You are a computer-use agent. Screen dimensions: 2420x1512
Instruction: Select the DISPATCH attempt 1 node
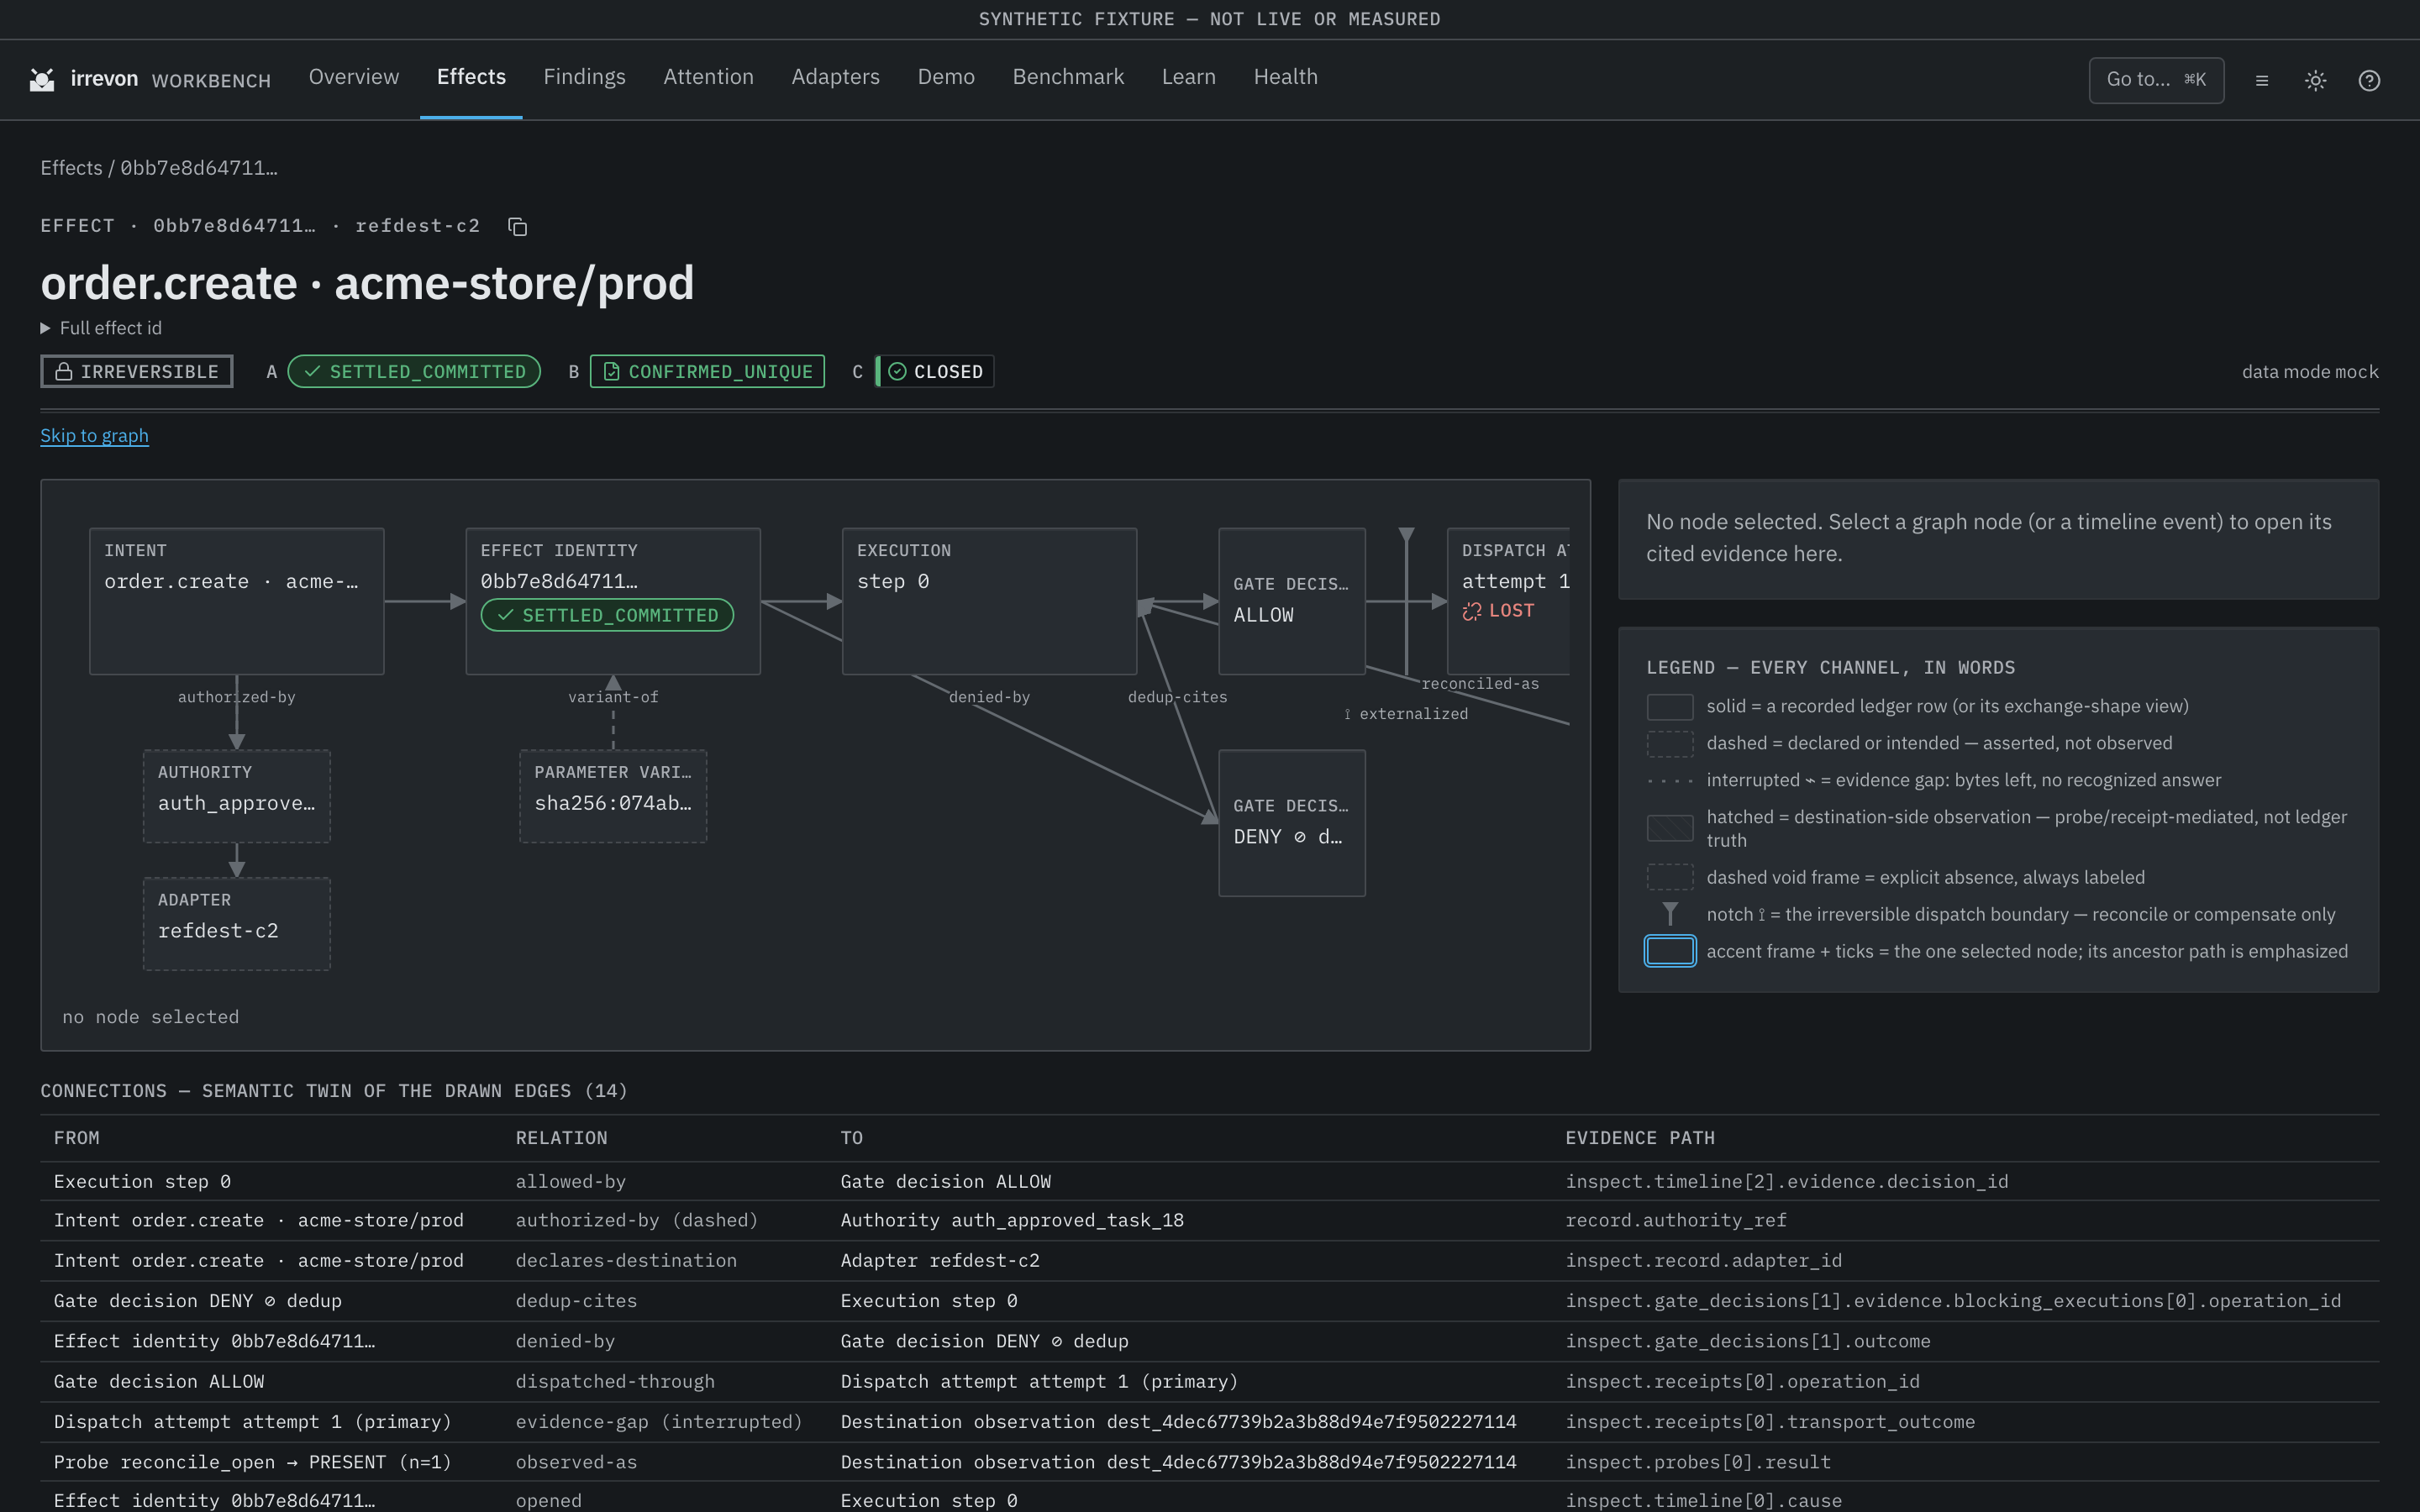1509,601
